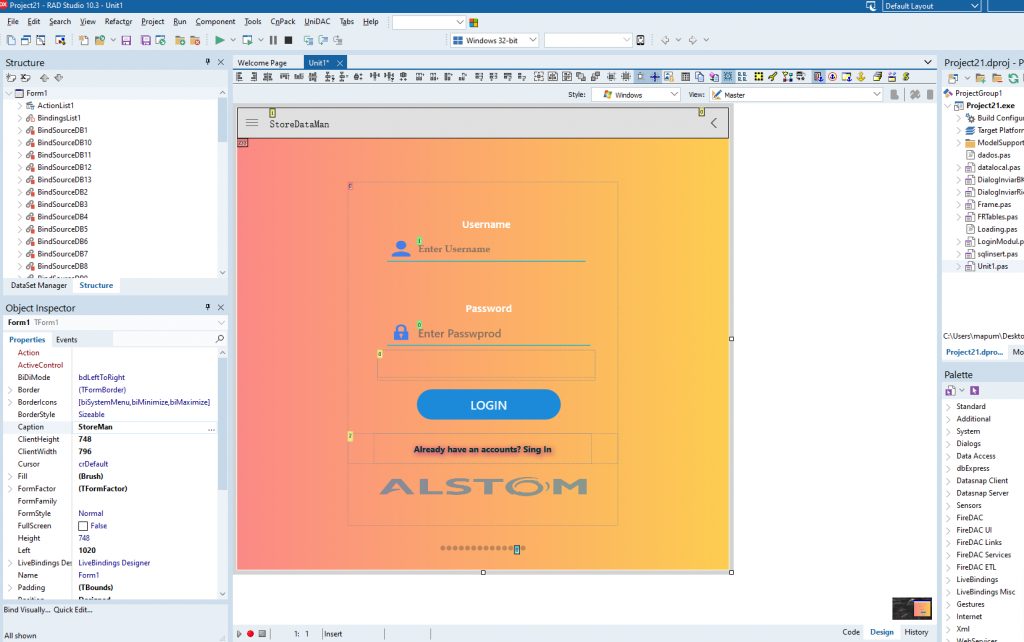Image resolution: width=1024 pixels, height=642 pixels.
Task: Click the CnPack align left edges icon
Action: [x=240, y=76]
